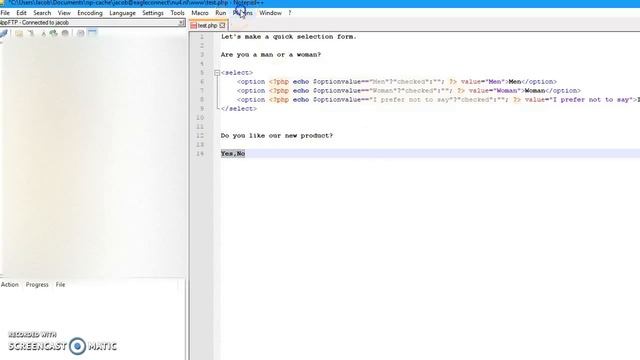This screenshot has height=360, width=640.
Task: Toggle the NppFTP messages window icon
Action: 92,33
